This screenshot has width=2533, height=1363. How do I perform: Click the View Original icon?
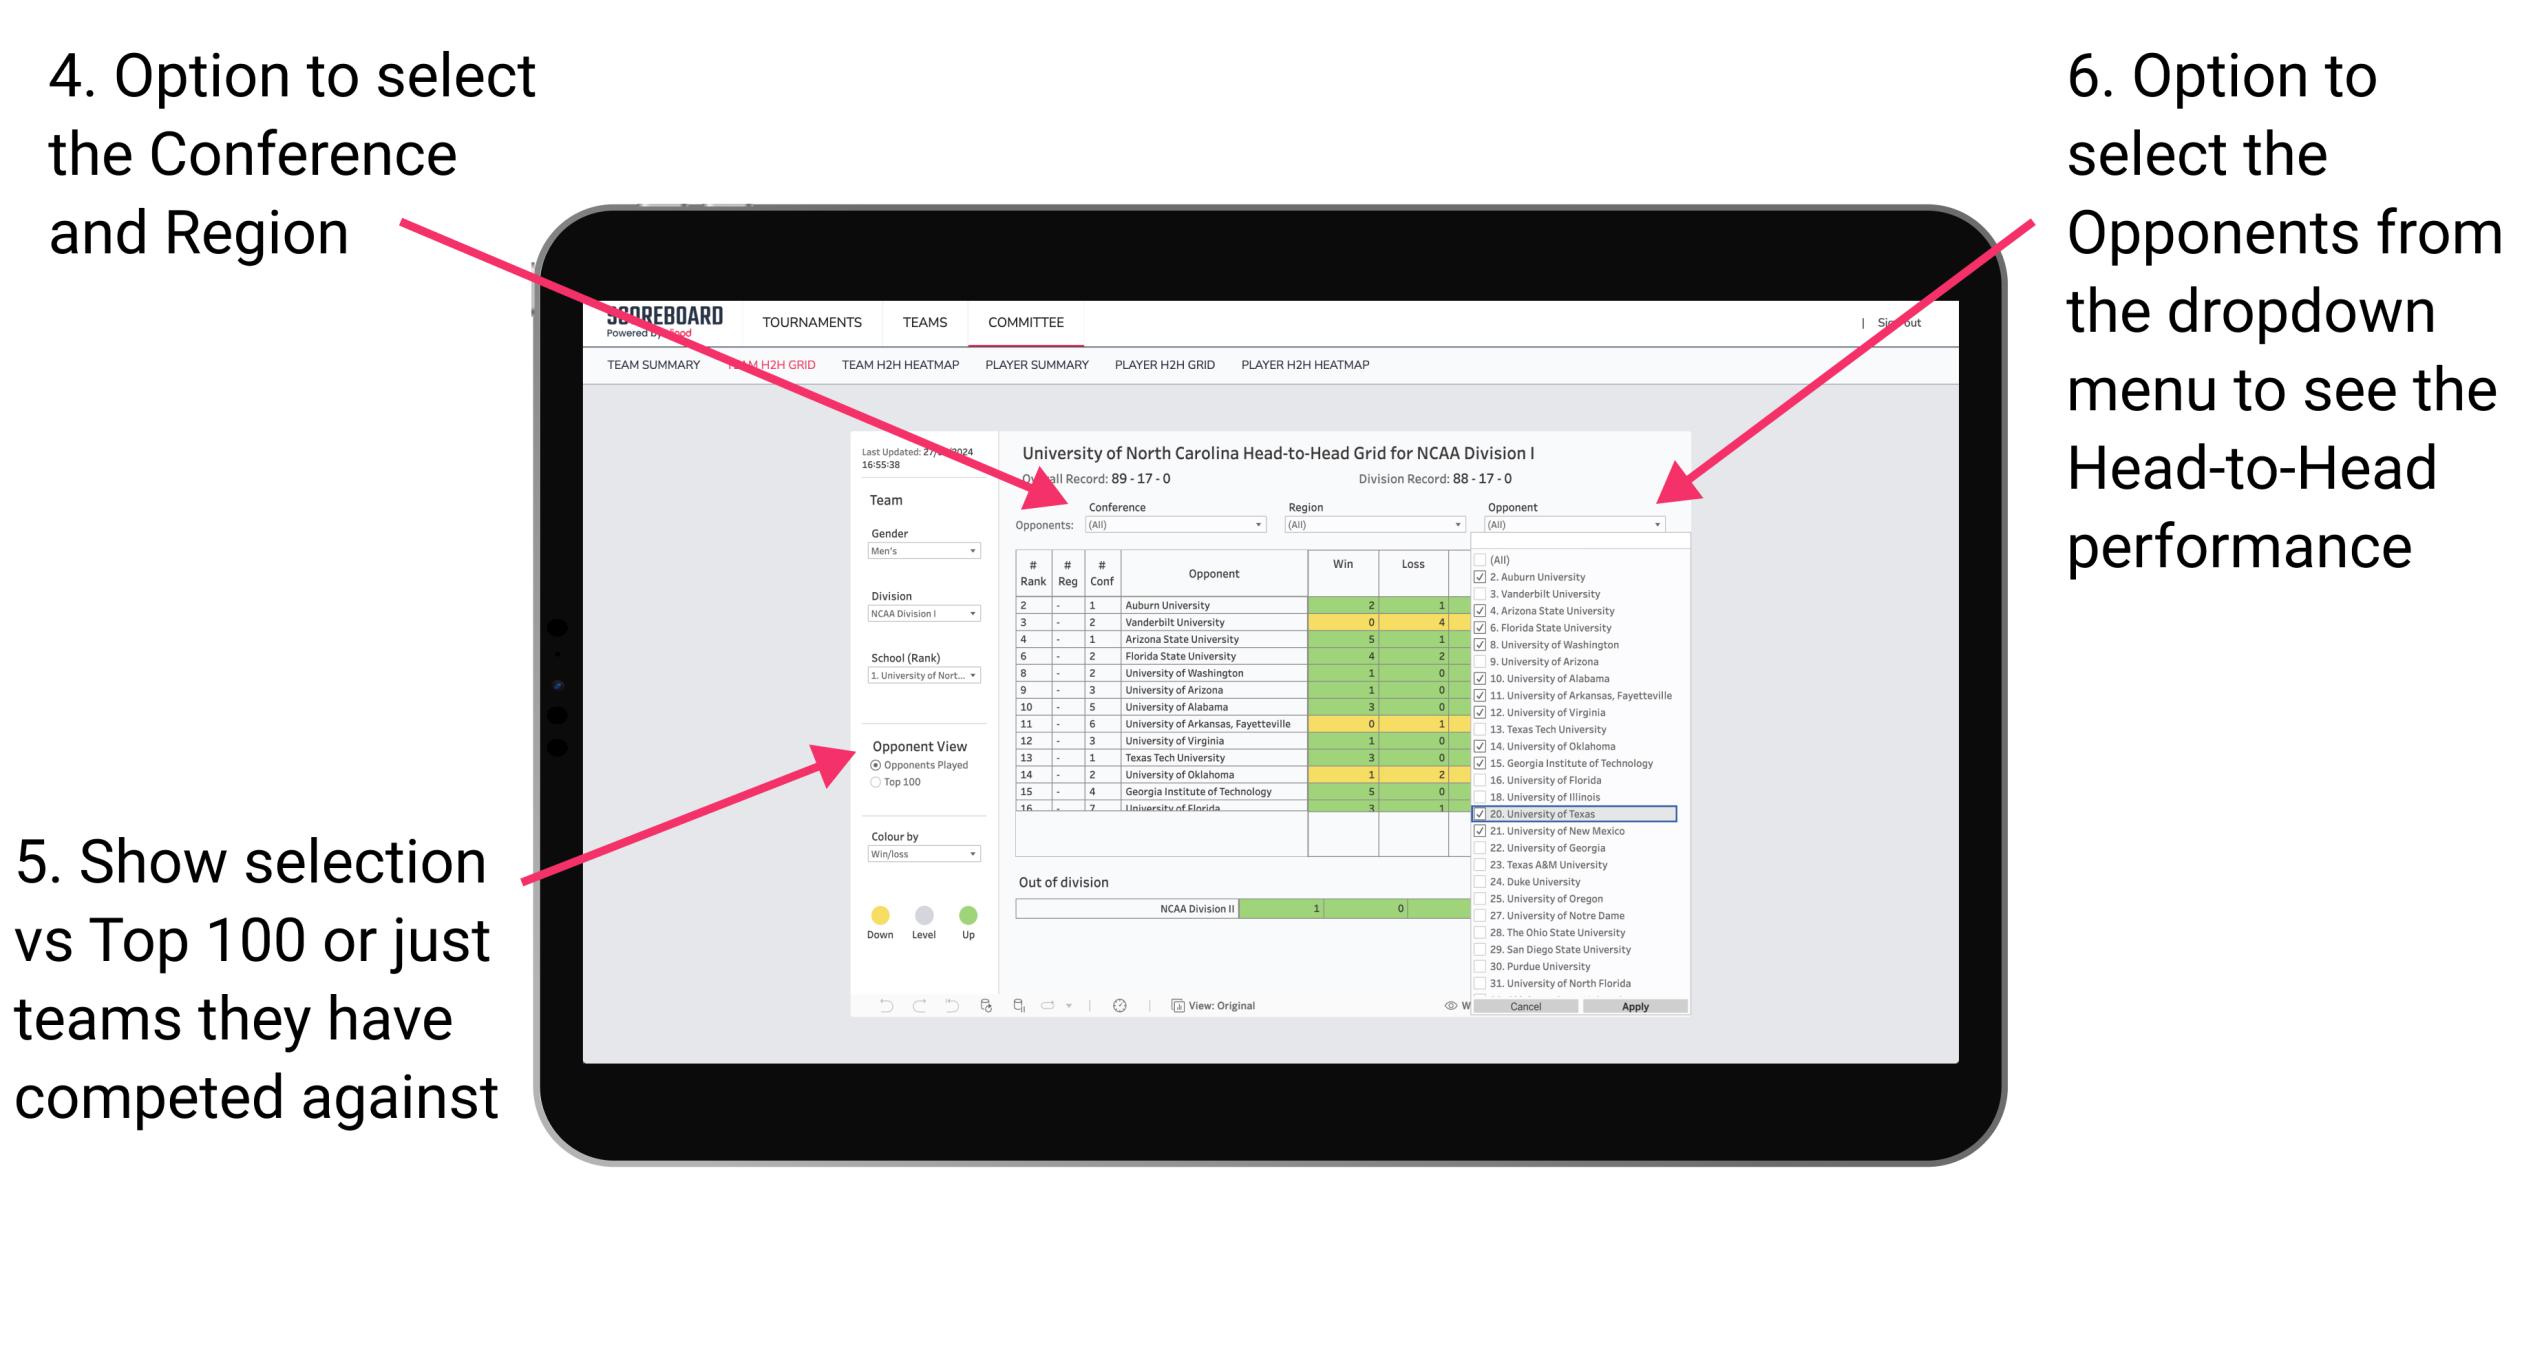pyautogui.click(x=1173, y=1007)
